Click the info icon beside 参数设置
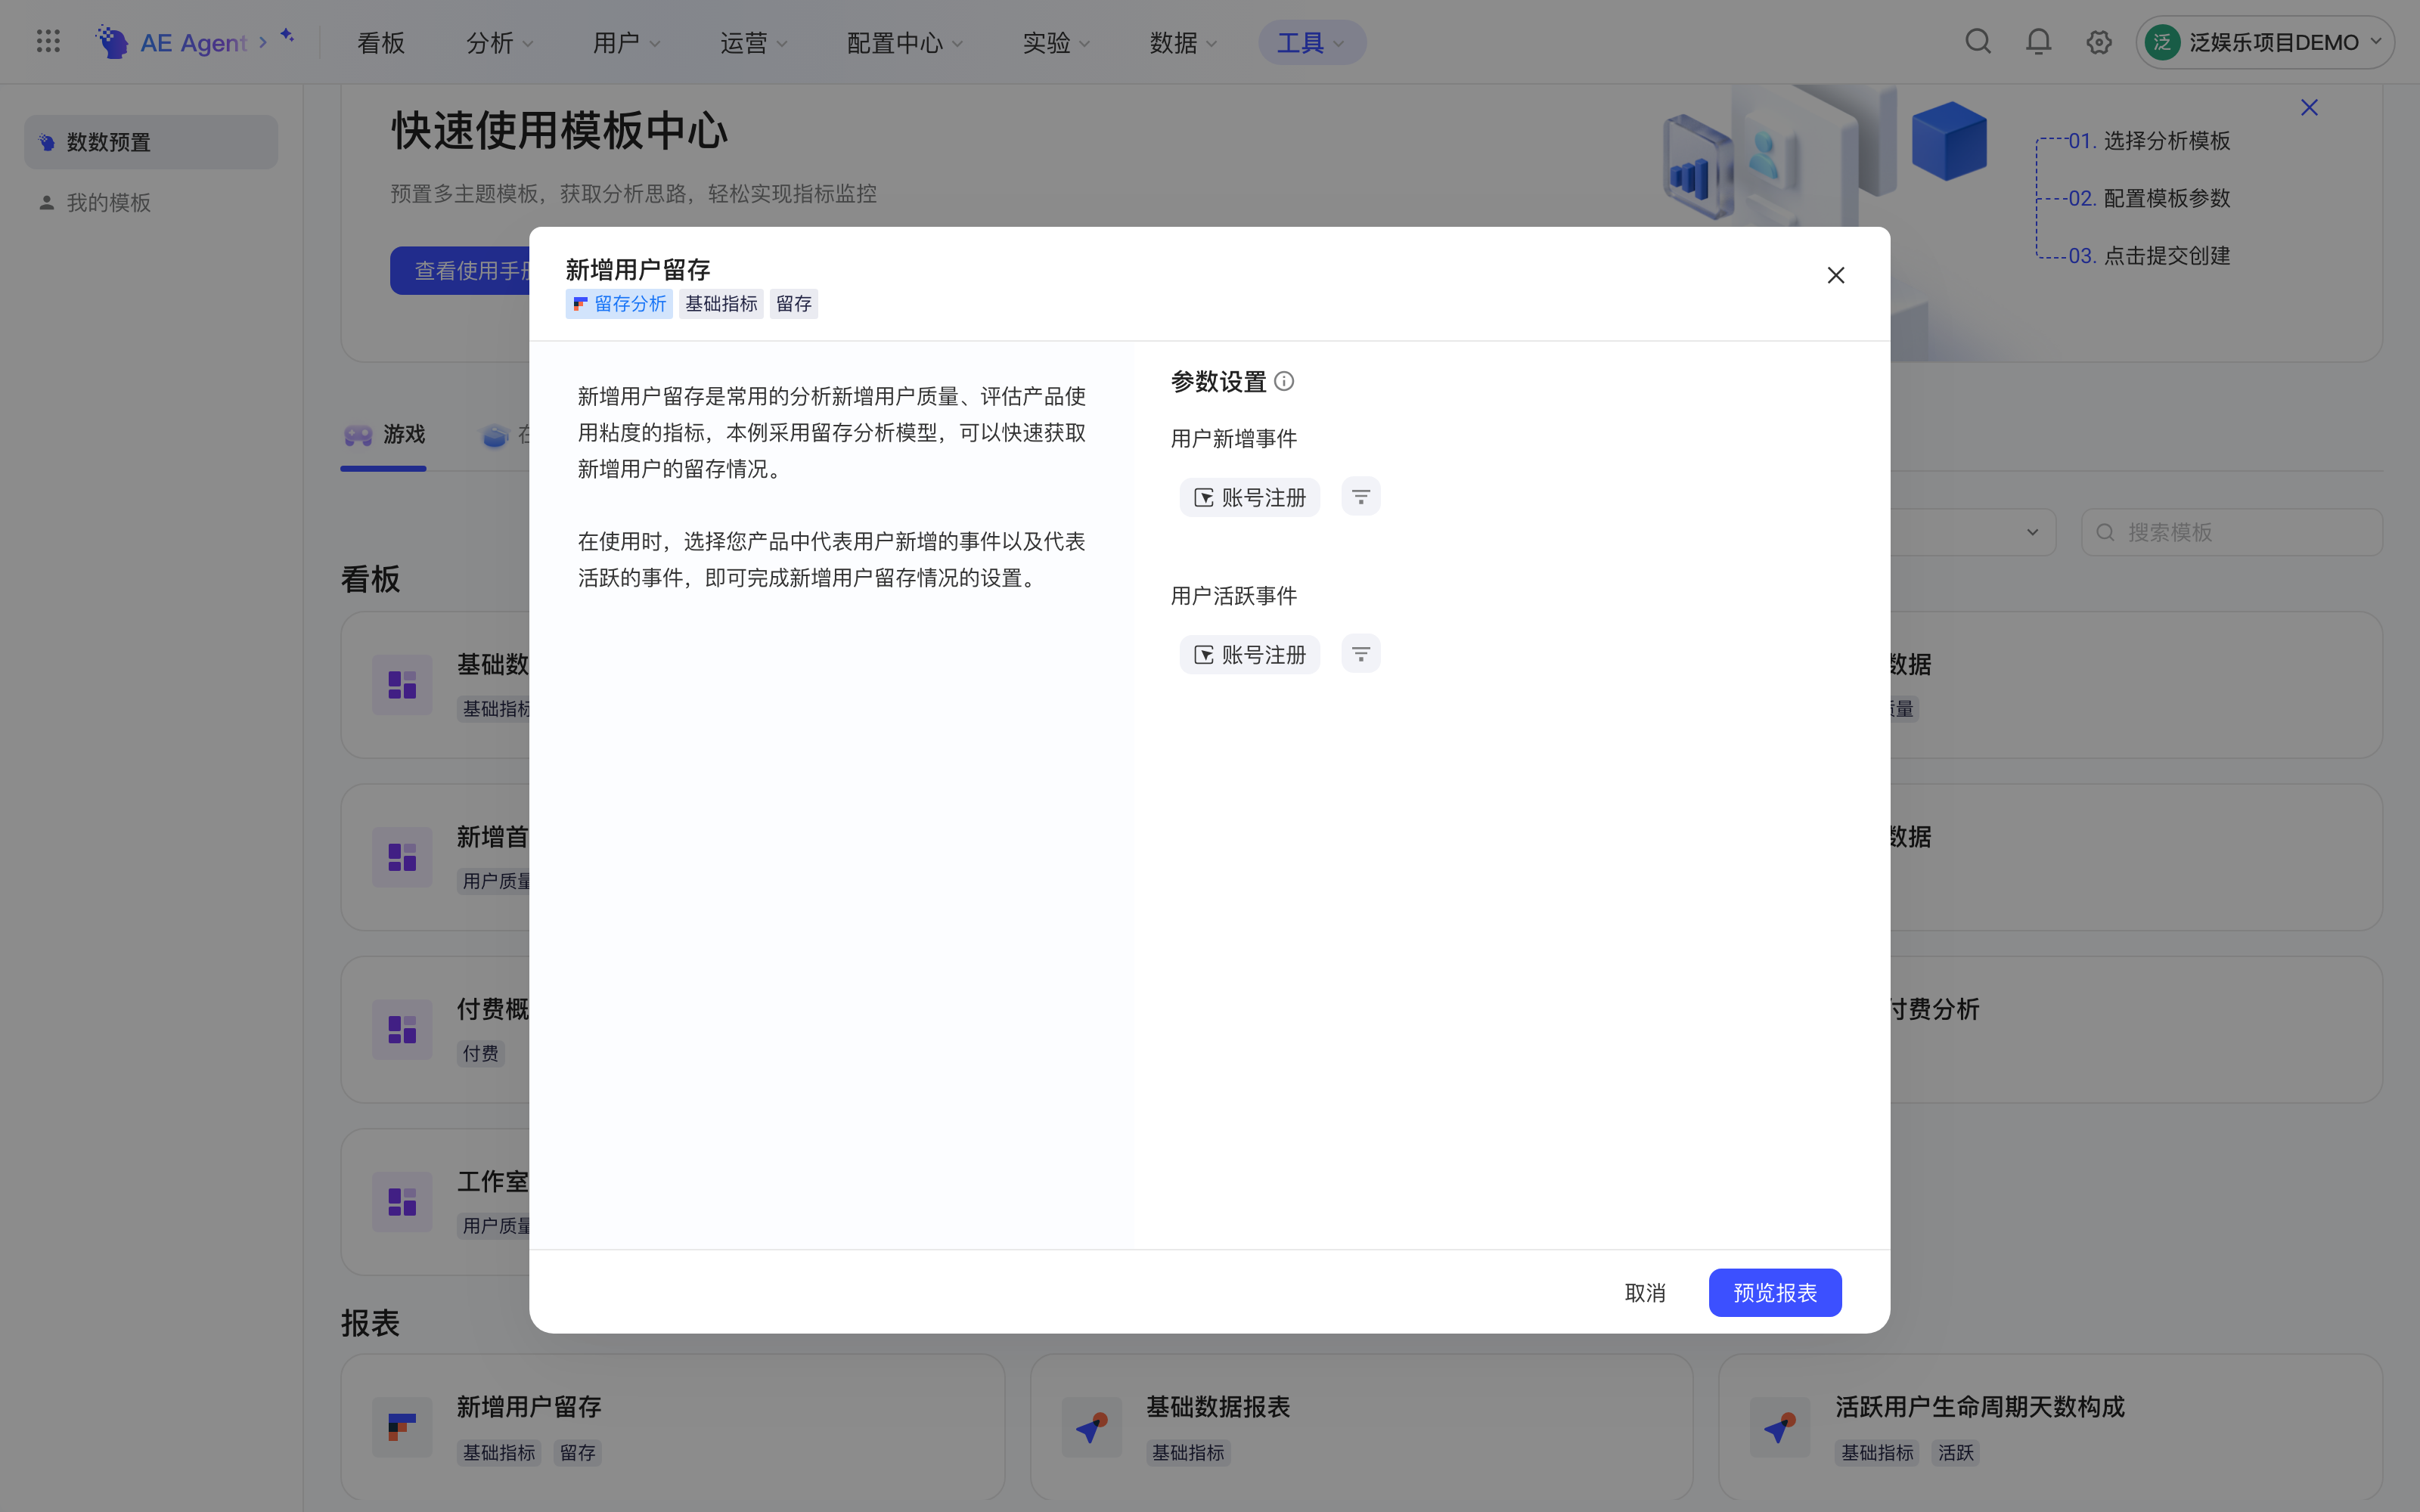This screenshot has height=1512, width=2420. tap(1284, 381)
